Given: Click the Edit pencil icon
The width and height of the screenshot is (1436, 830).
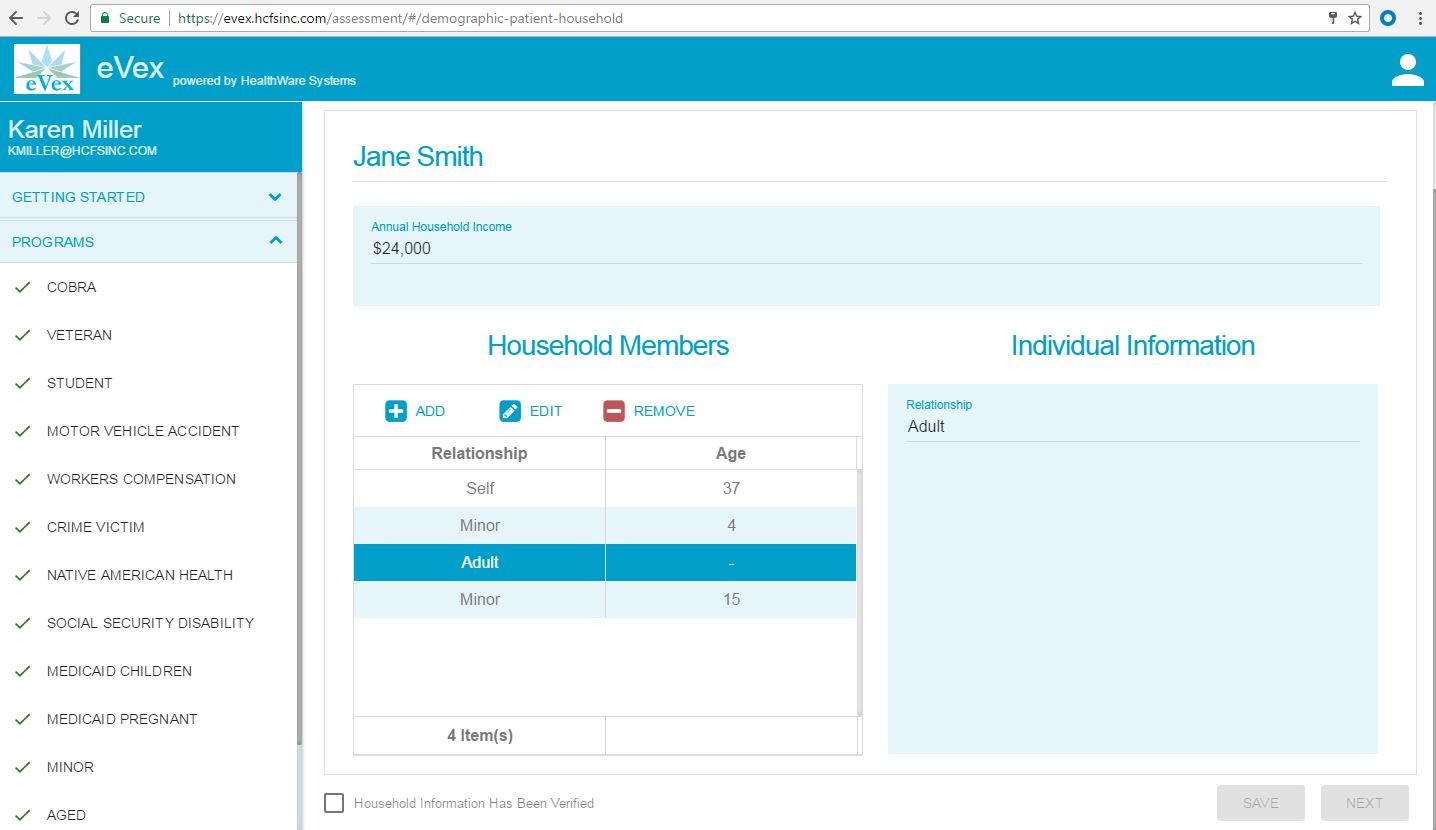Looking at the screenshot, I should click(x=510, y=411).
